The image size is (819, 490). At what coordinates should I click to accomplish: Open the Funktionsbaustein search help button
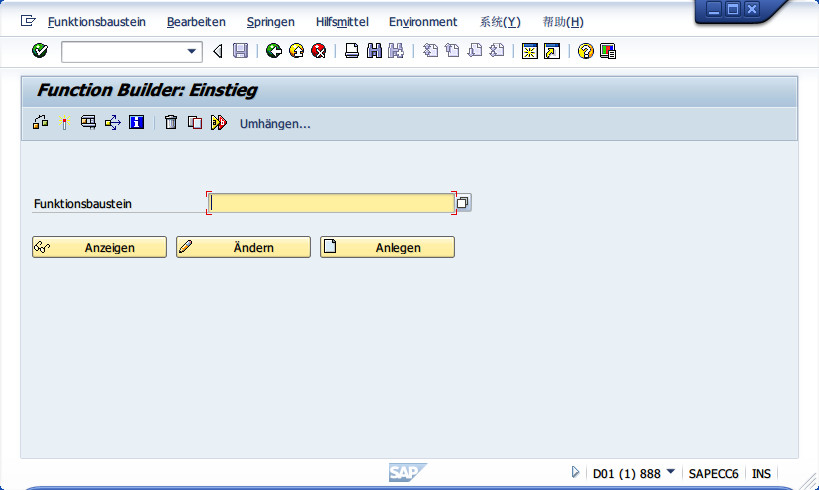coord(463,203)
